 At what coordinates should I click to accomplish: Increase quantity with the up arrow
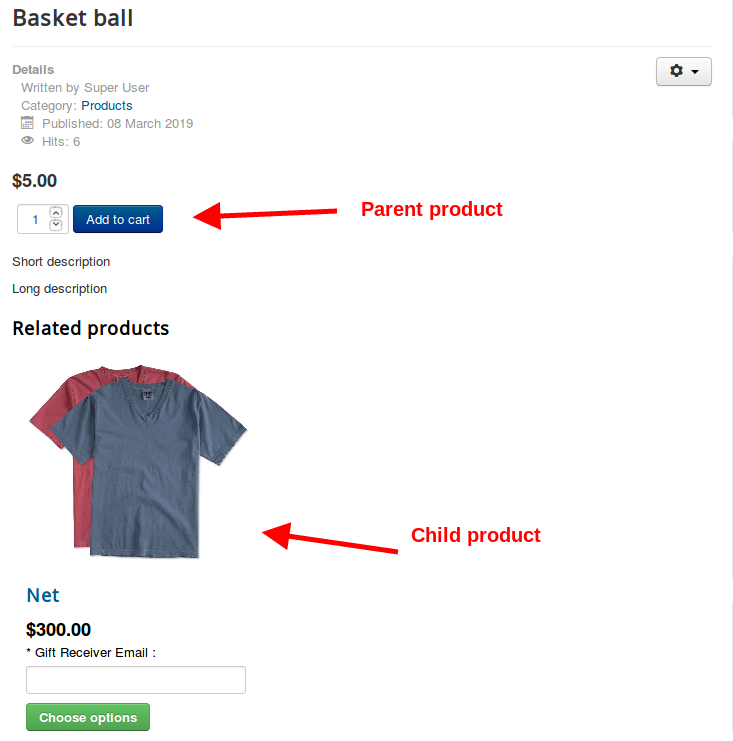tap(56, 213)
